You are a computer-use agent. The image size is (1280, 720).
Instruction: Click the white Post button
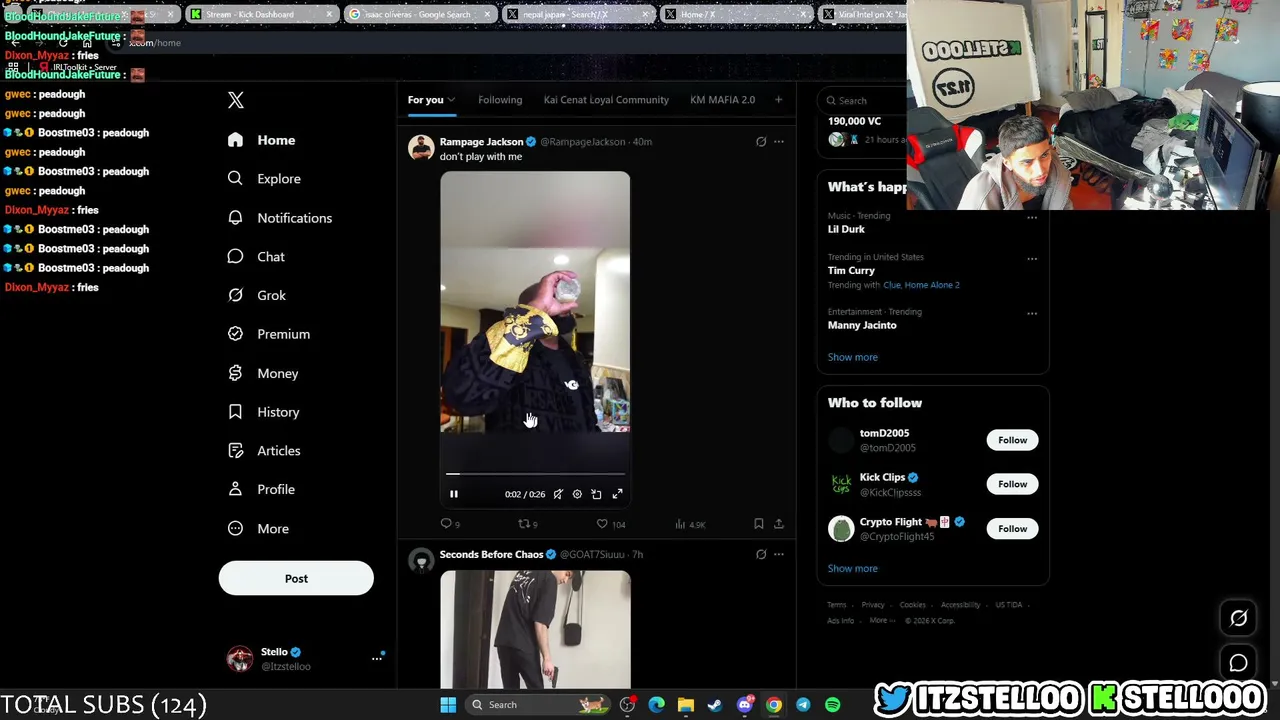[296, 578]
